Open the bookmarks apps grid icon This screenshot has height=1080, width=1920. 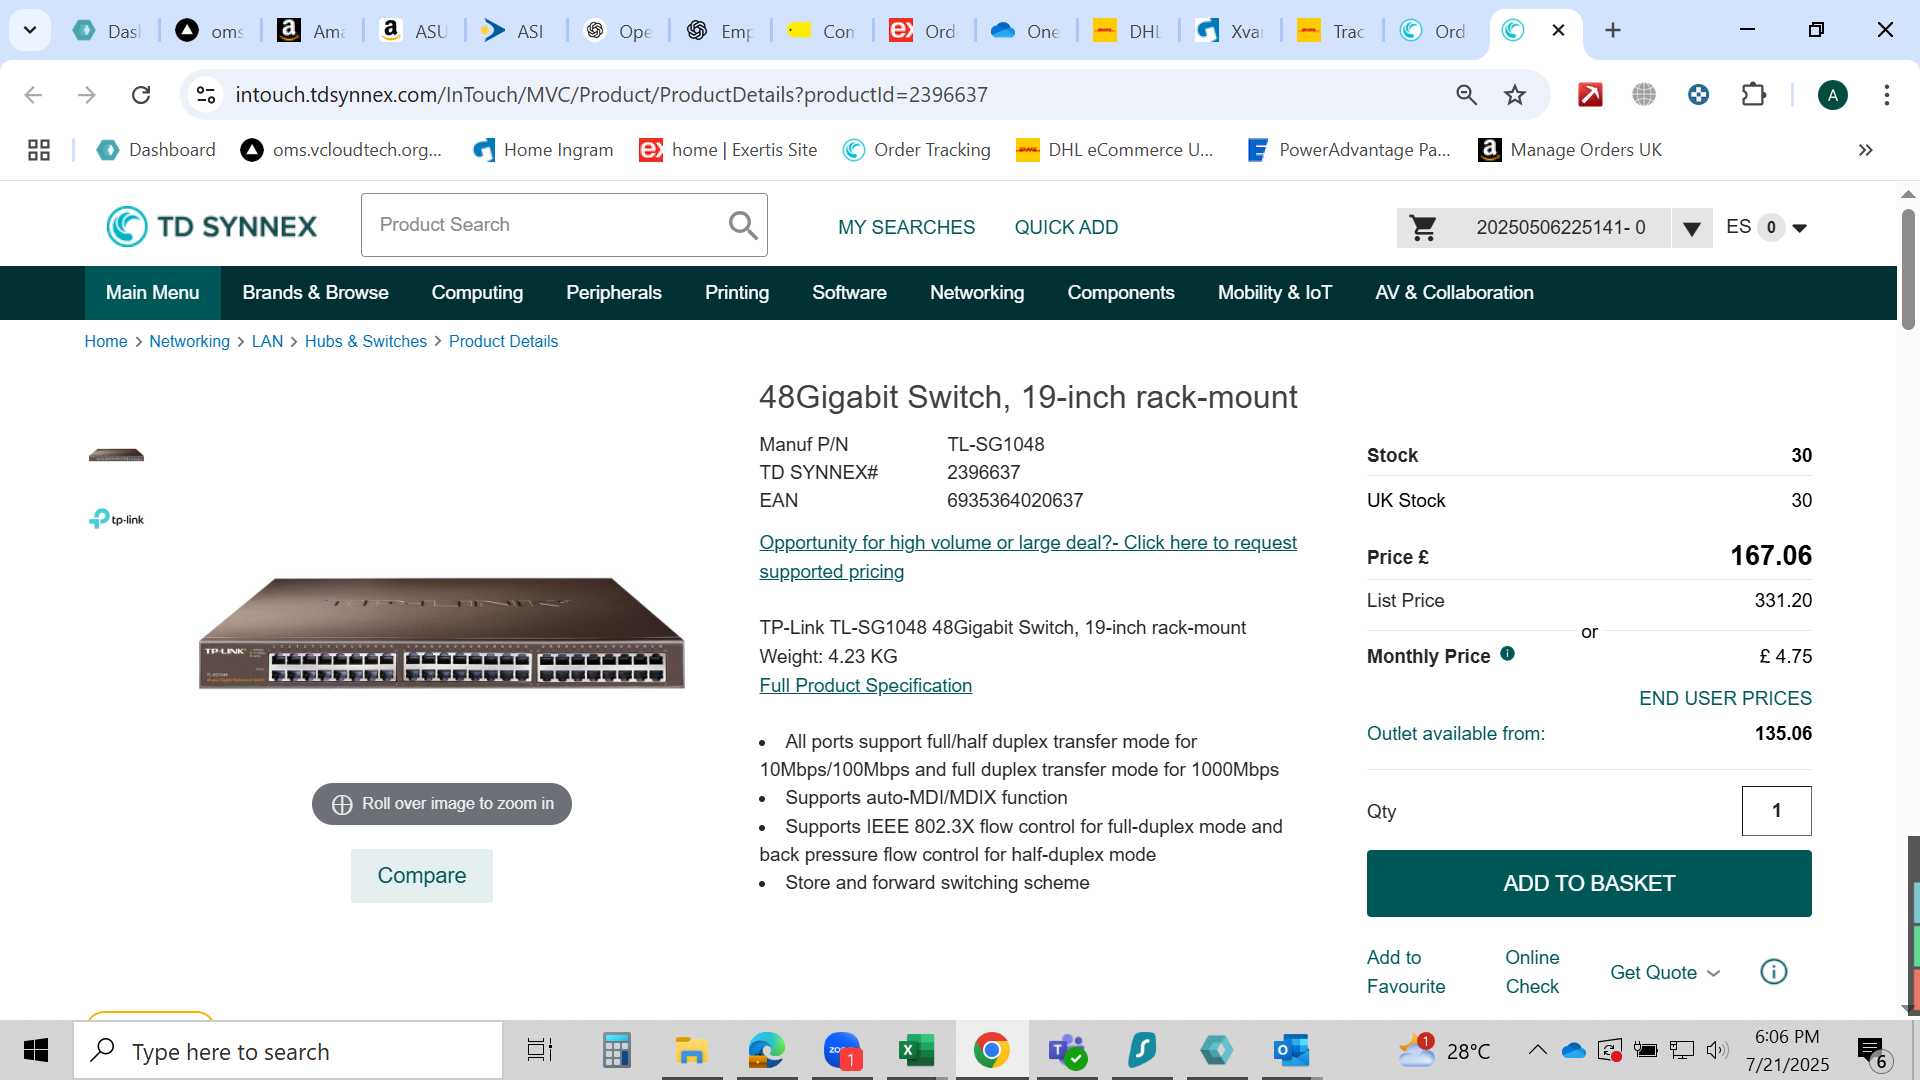coord(39,150)
